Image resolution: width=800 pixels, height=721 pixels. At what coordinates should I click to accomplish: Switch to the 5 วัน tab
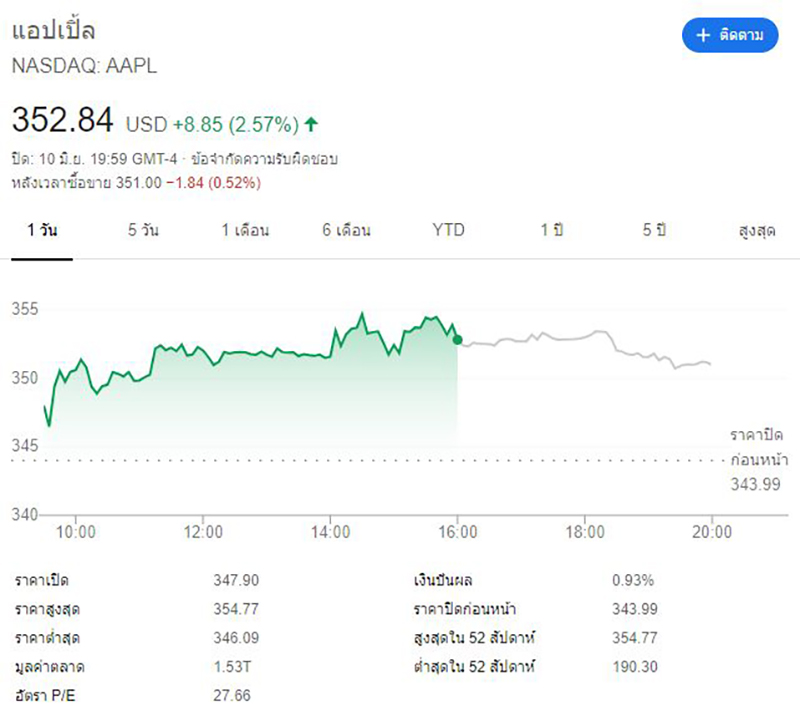tap(143, 231)
